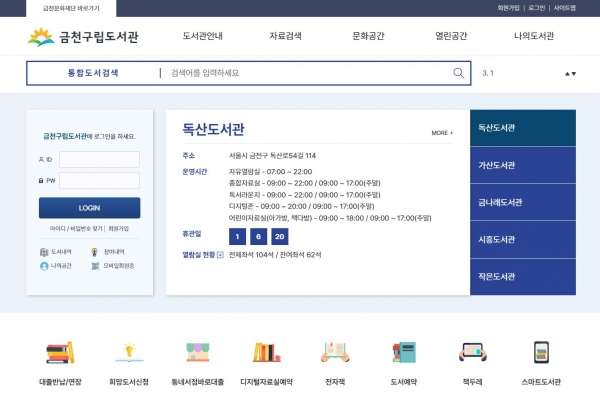Expand 열람실 현황 plus icon
The height and width of the screenshot is (399, 600).
(x=220, y=255)
